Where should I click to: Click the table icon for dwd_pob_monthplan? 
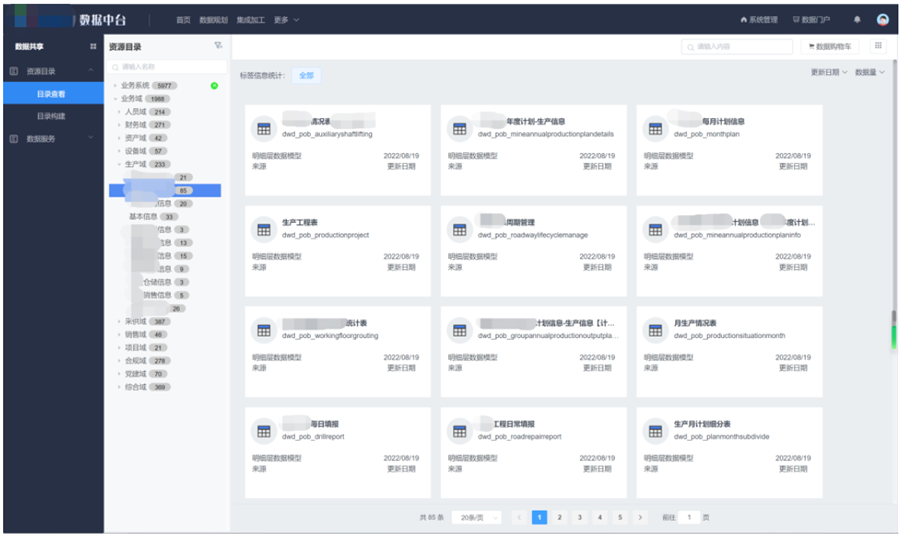point(655,129)
